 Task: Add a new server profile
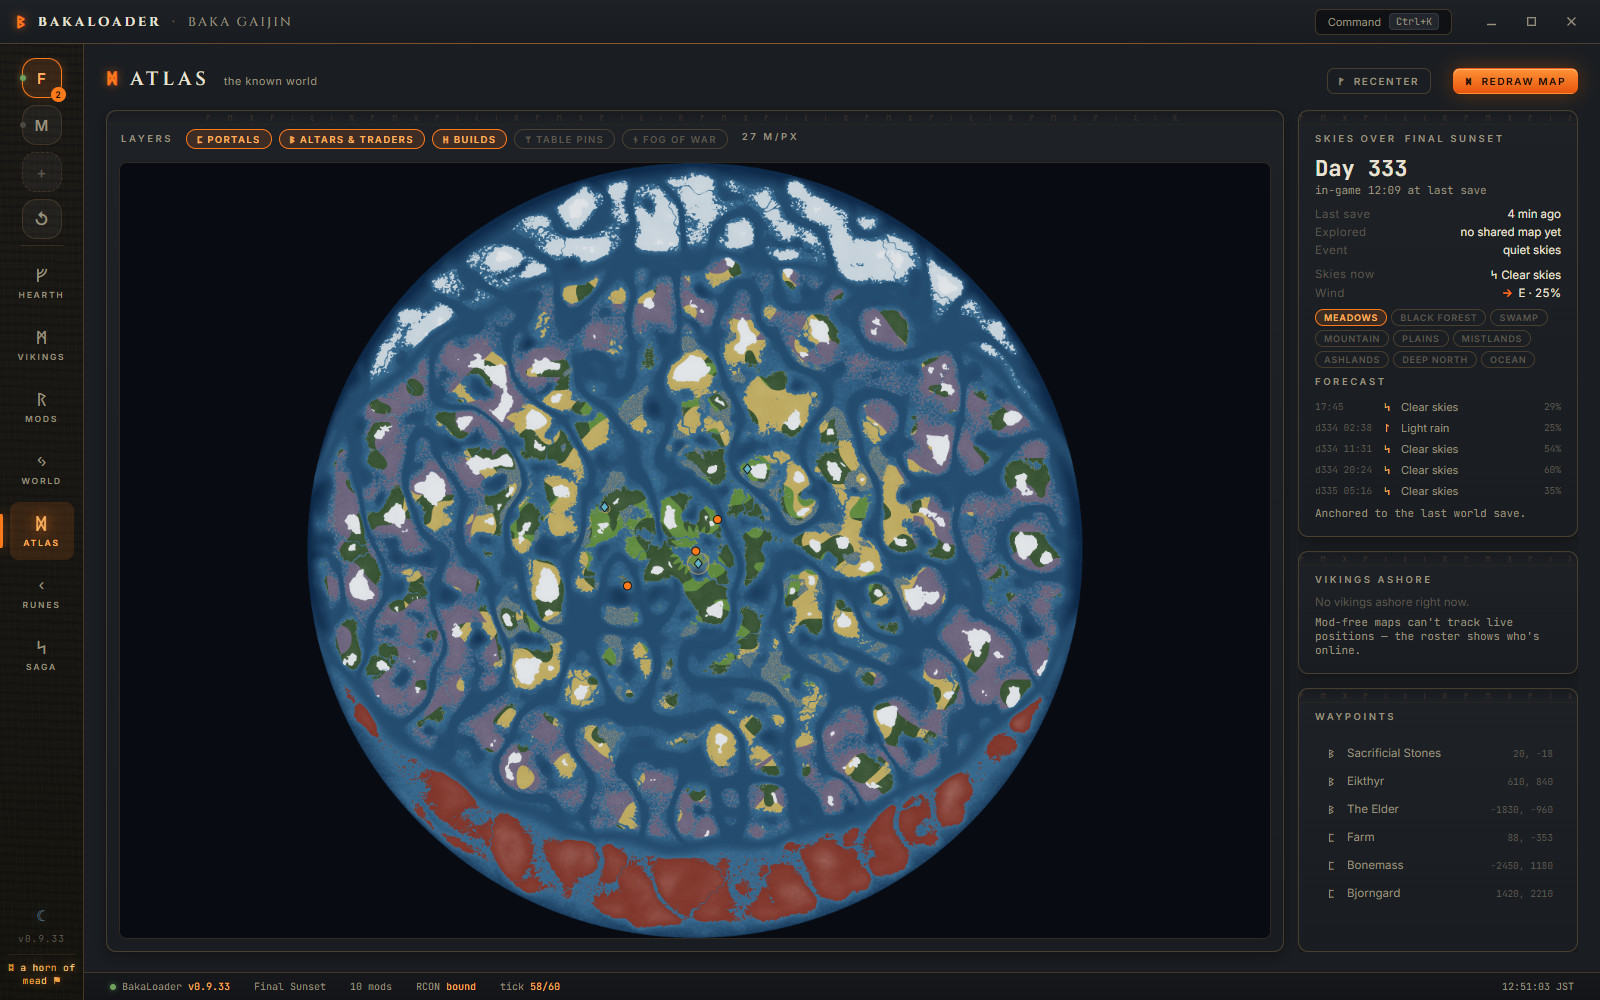pos(41,173)
